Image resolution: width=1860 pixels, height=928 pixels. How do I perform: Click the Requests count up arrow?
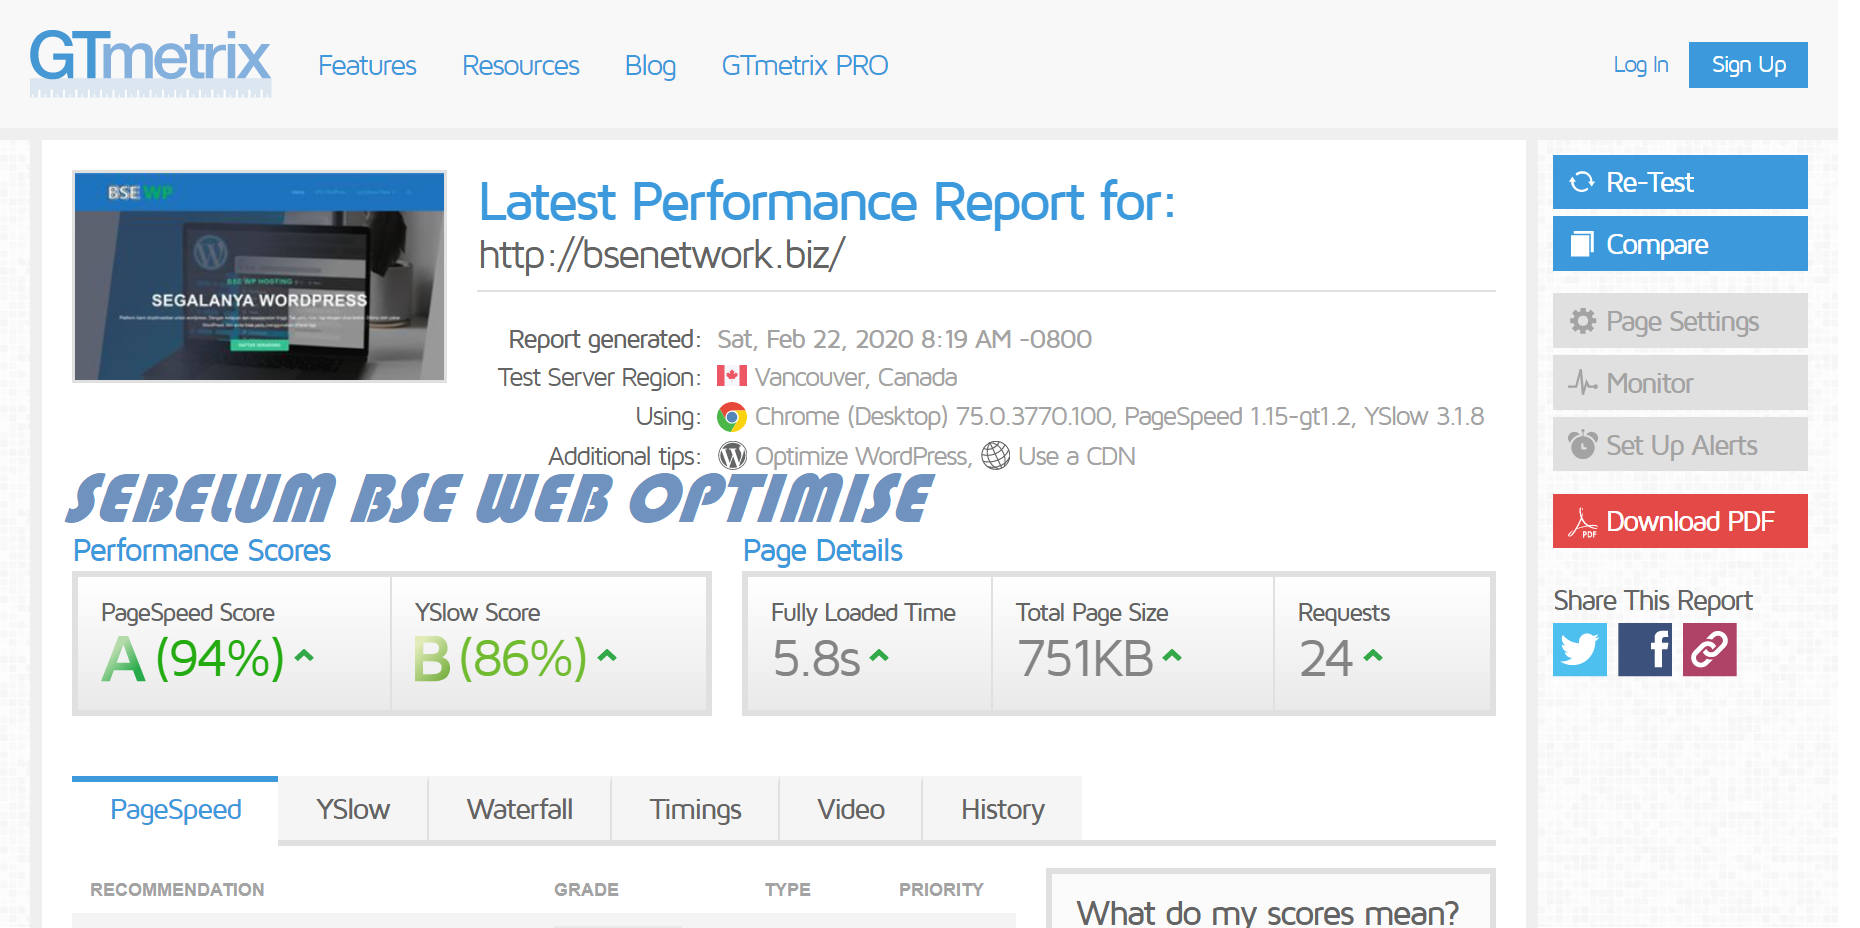click(1373, 656)
